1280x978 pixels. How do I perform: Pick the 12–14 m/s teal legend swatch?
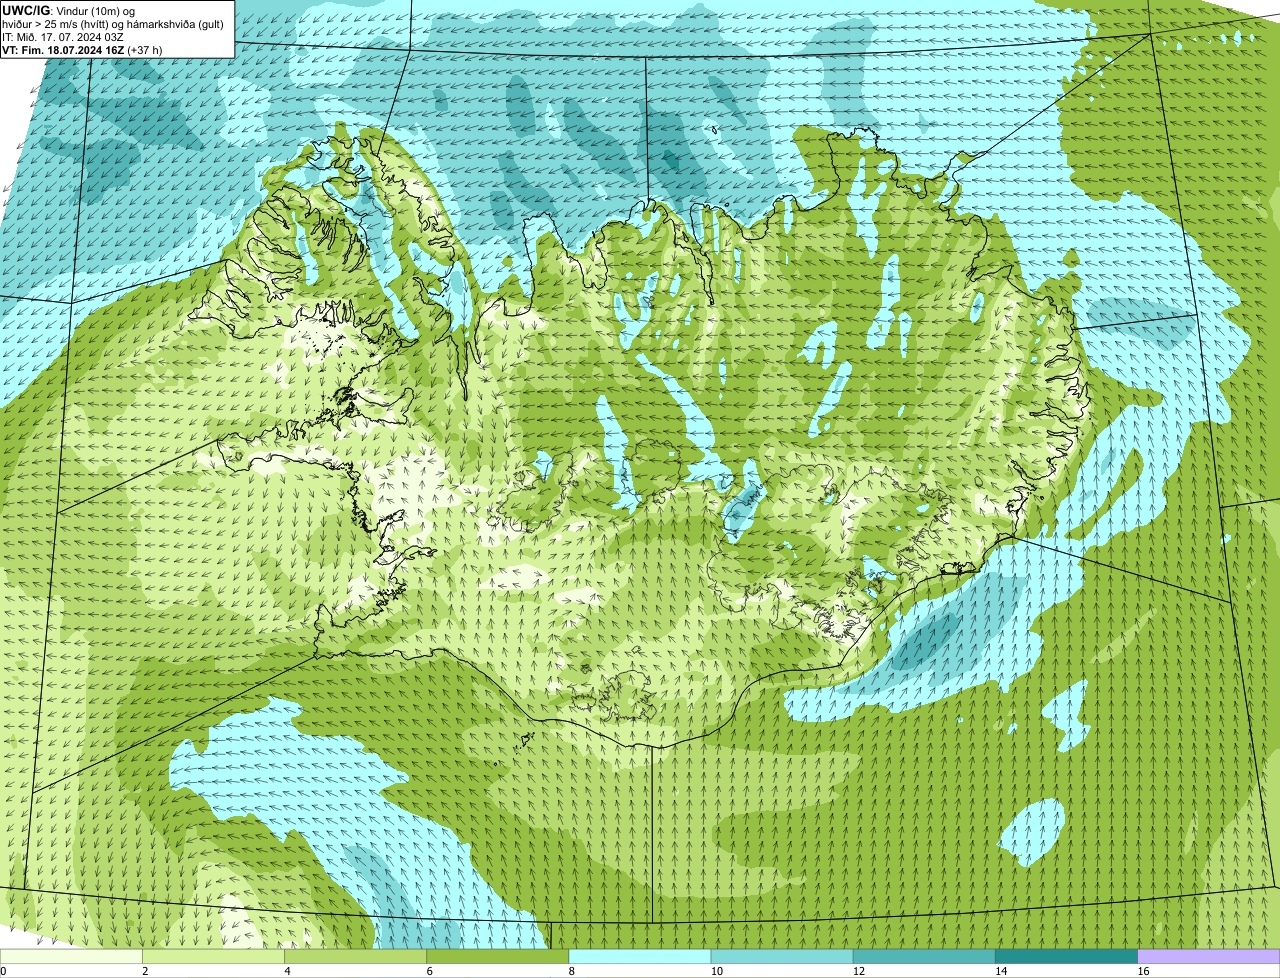tap(924, 956)
